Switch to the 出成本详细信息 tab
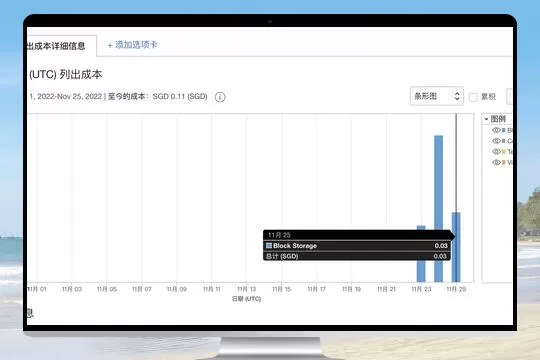540x360 pixels. [x=56, y=46]
